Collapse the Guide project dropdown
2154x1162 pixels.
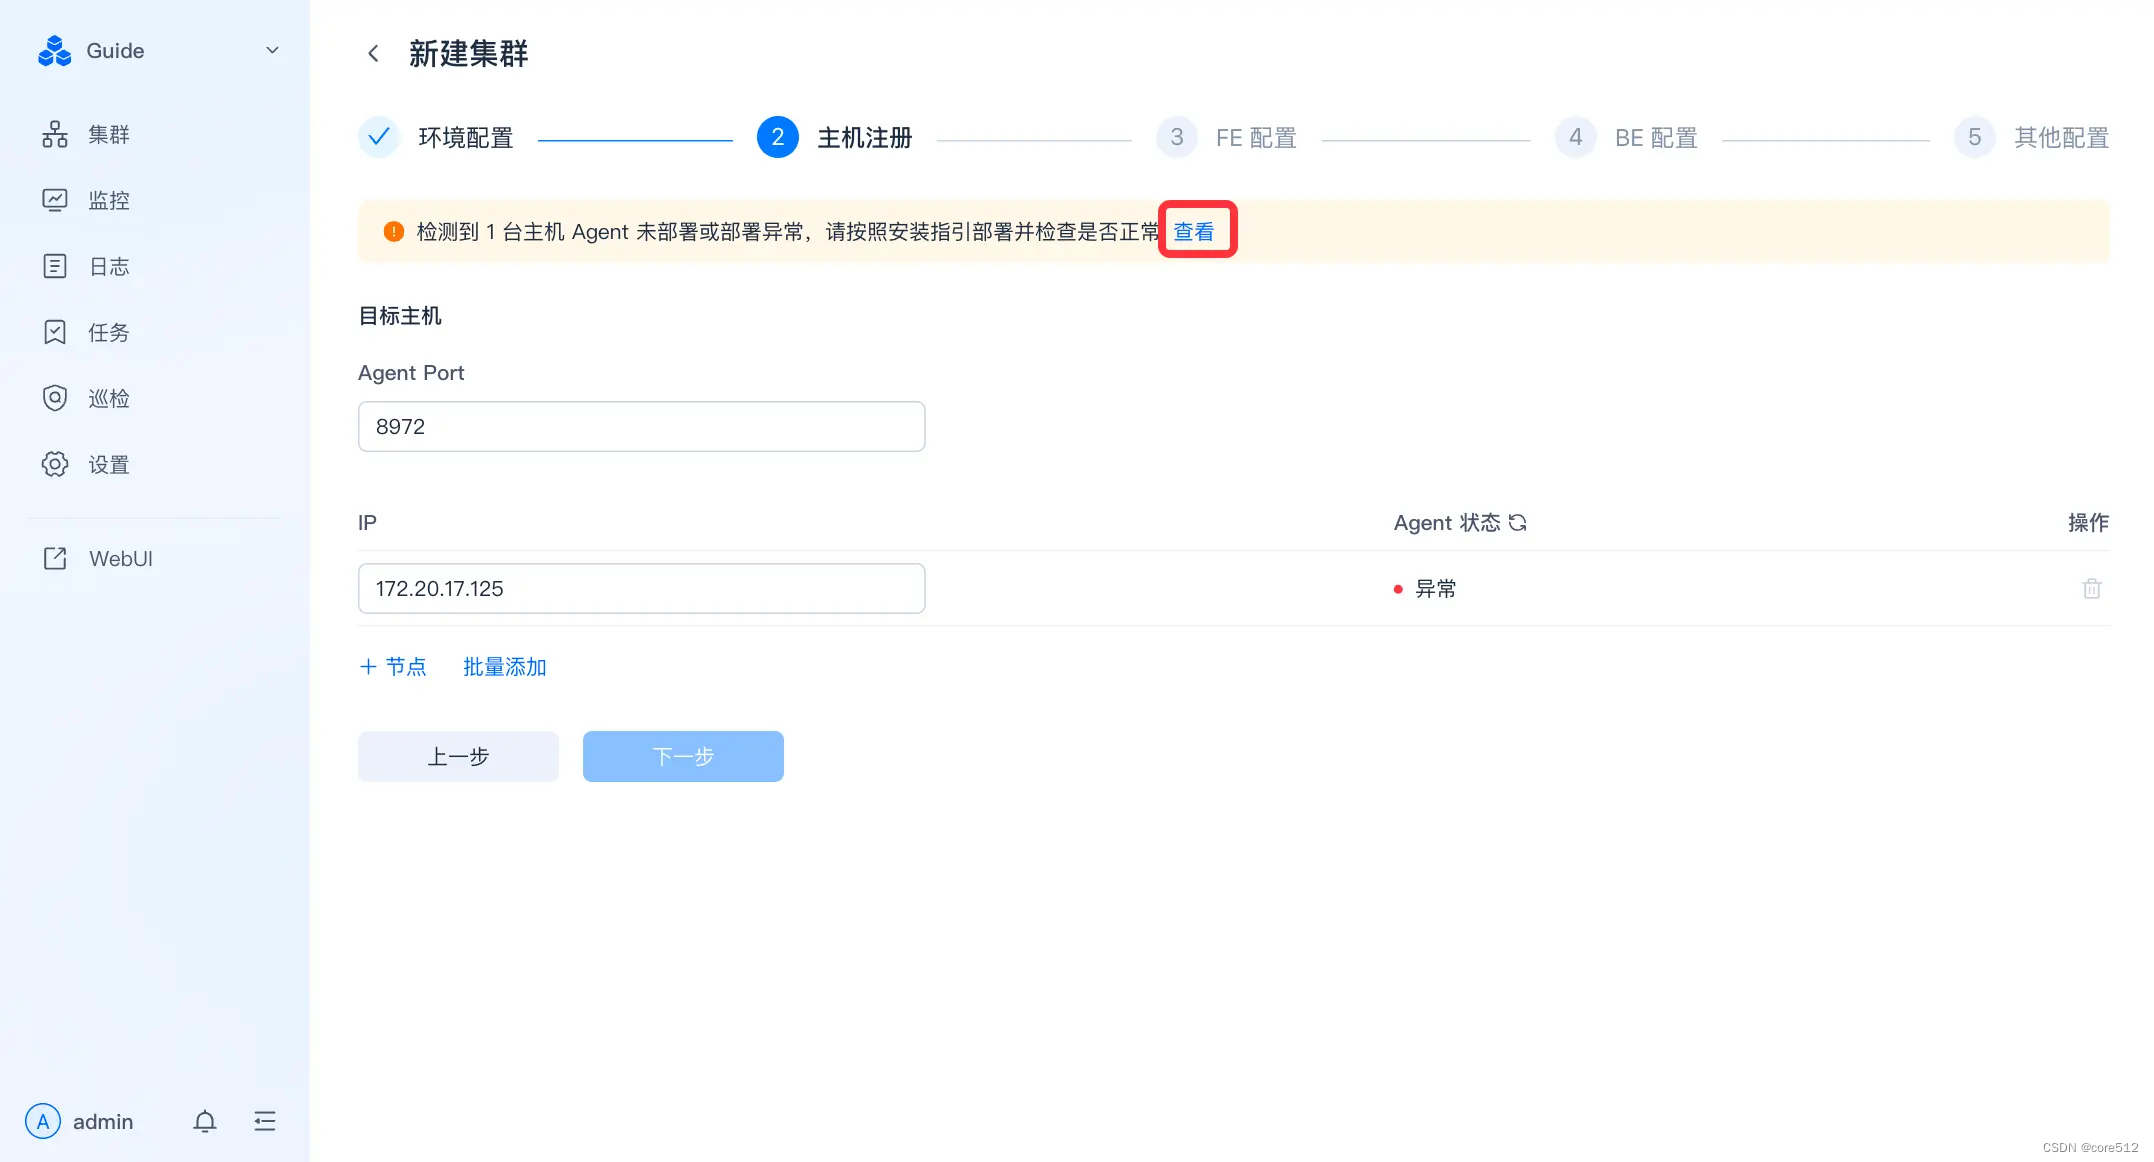pos(271,50)
